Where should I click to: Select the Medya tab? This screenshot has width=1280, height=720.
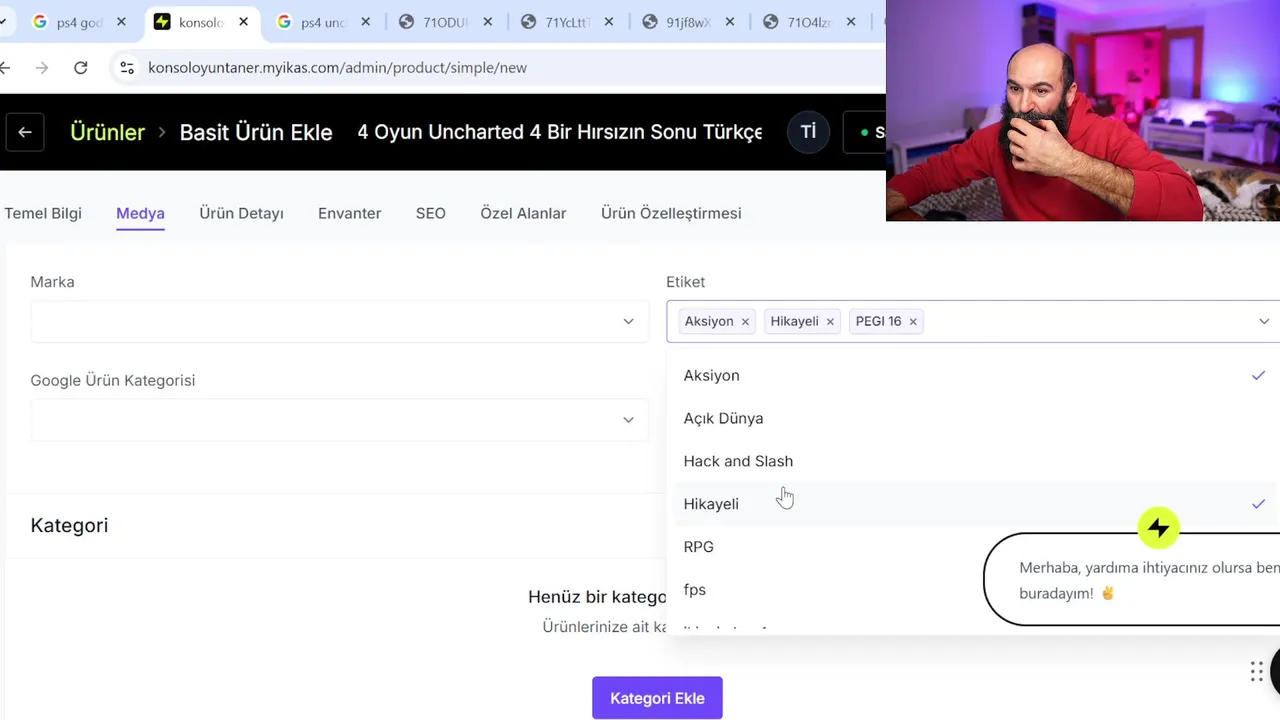click(x=140, y=213)
